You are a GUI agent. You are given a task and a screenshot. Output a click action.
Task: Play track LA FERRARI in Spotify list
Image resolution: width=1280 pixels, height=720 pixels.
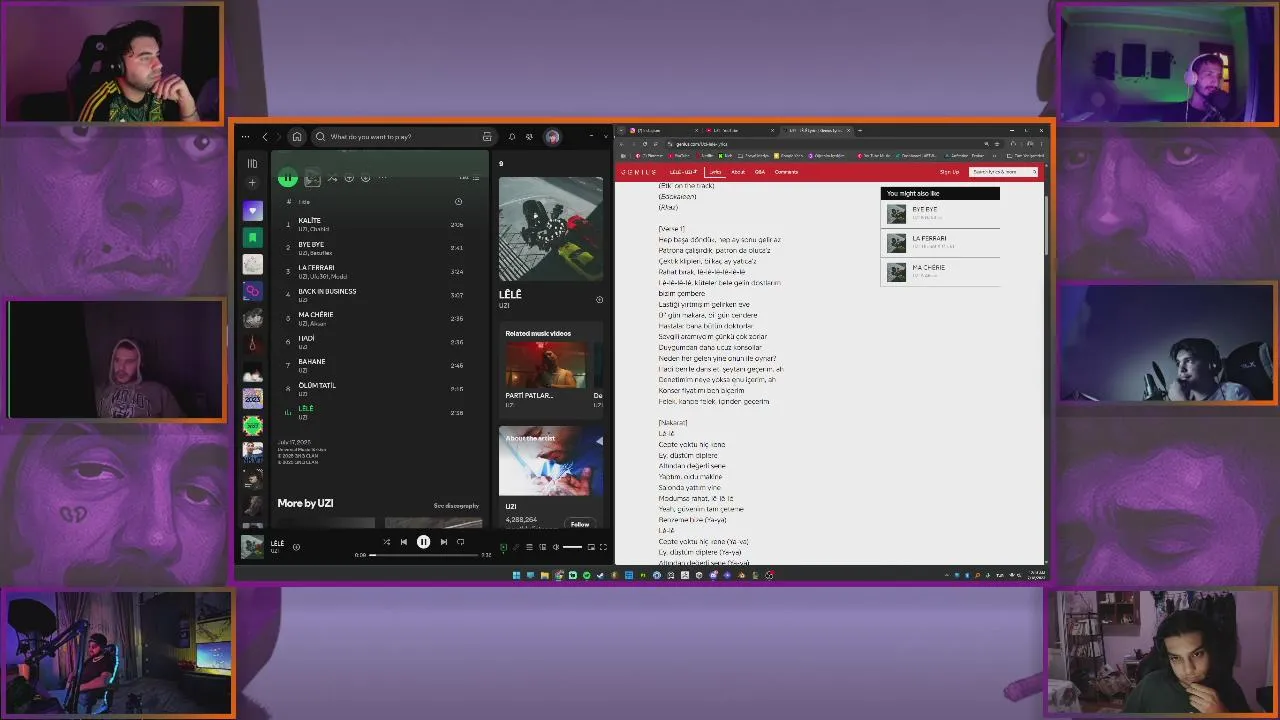click(380, 271)
